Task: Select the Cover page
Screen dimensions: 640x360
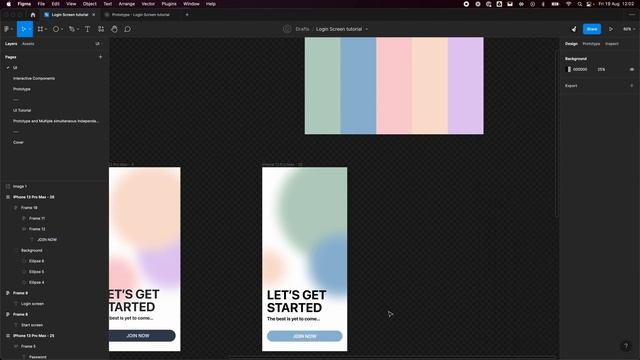Action: [18, 142]
